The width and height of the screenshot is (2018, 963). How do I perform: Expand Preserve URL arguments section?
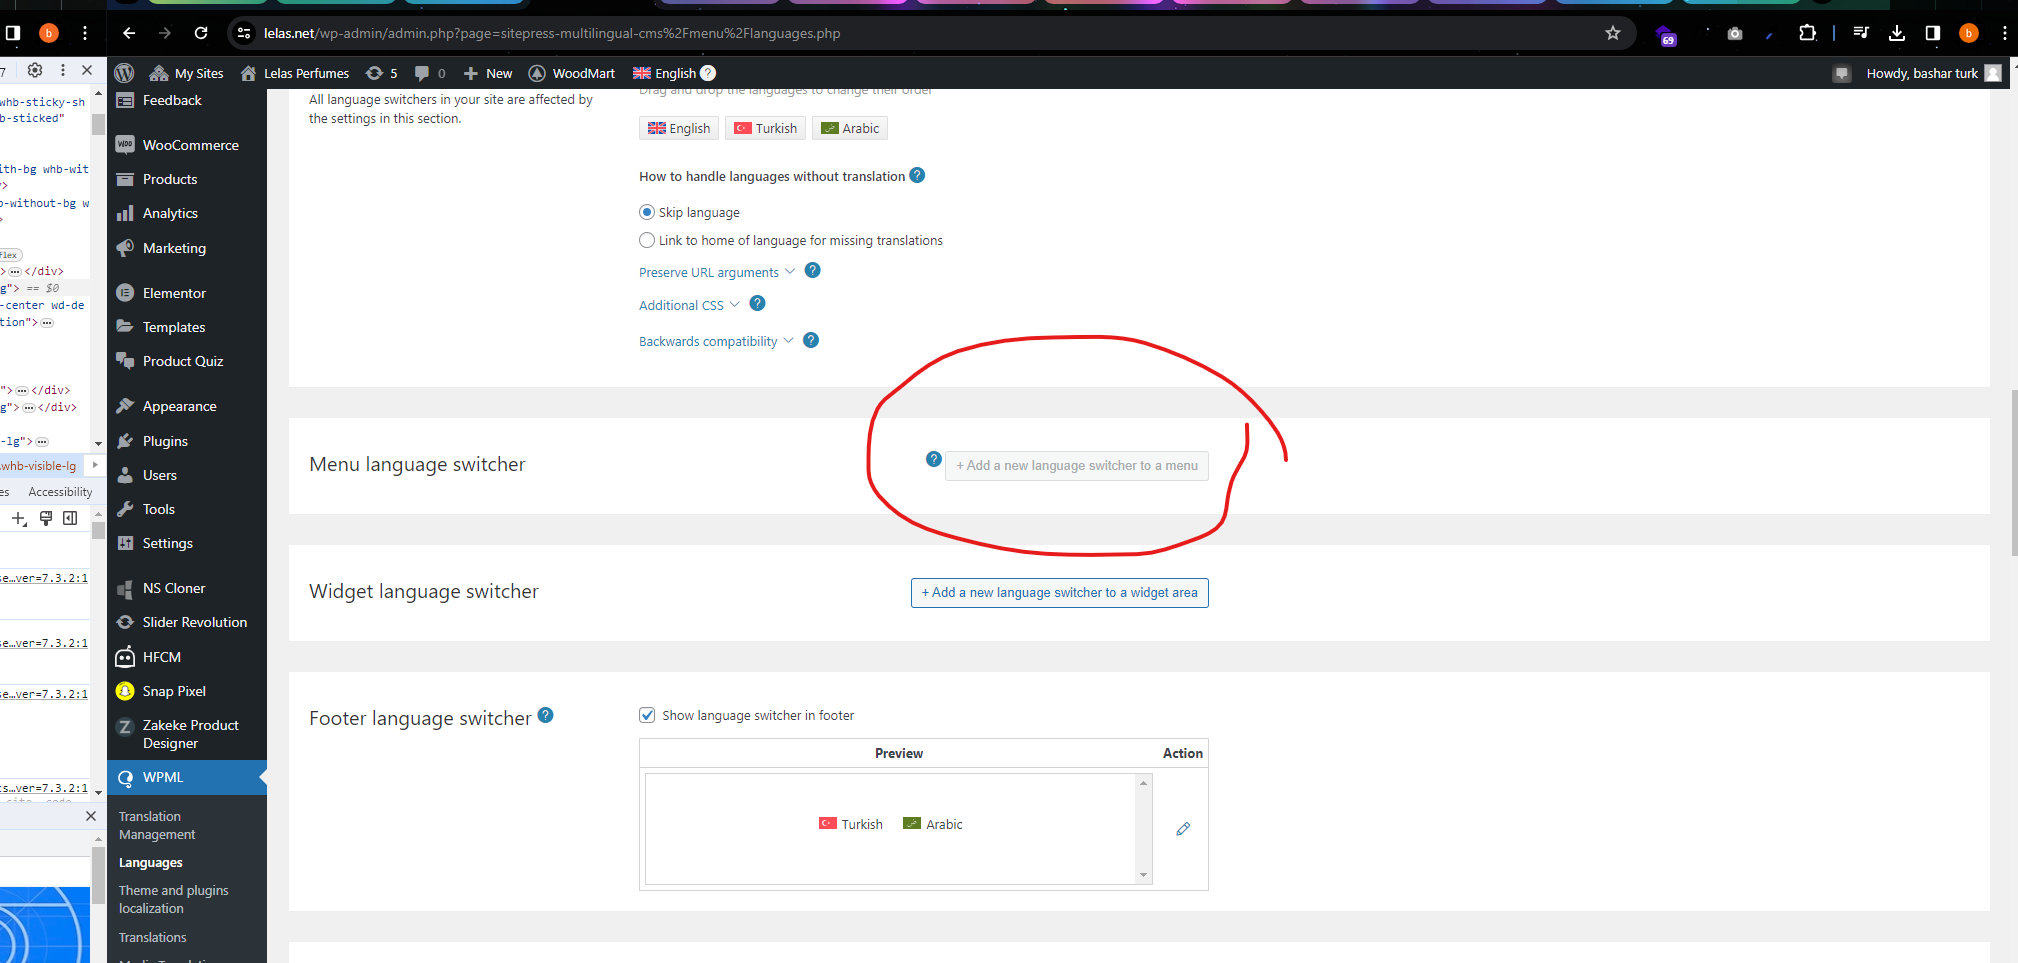point(717,272)
